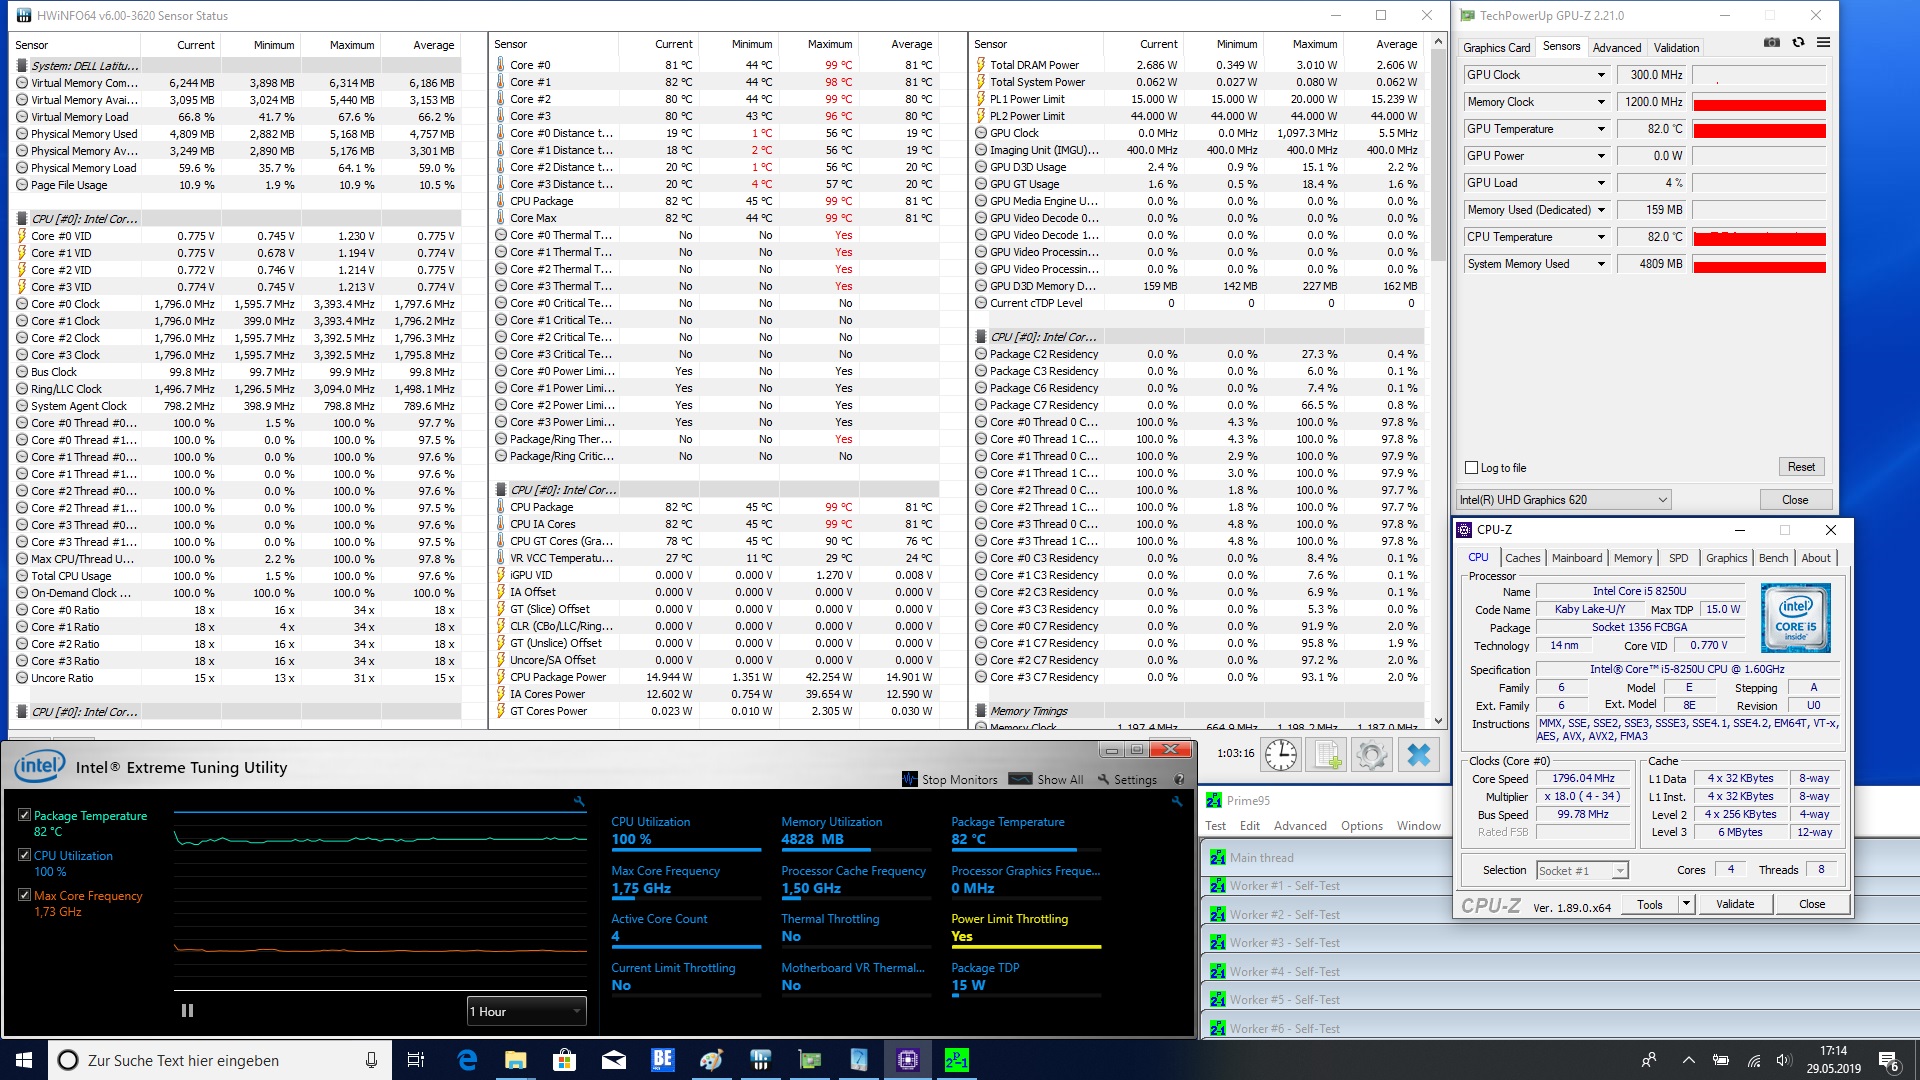Enable Log to file in GPU-Z
This screenshot has height=1080, width=1920.
click(1471, 468)
